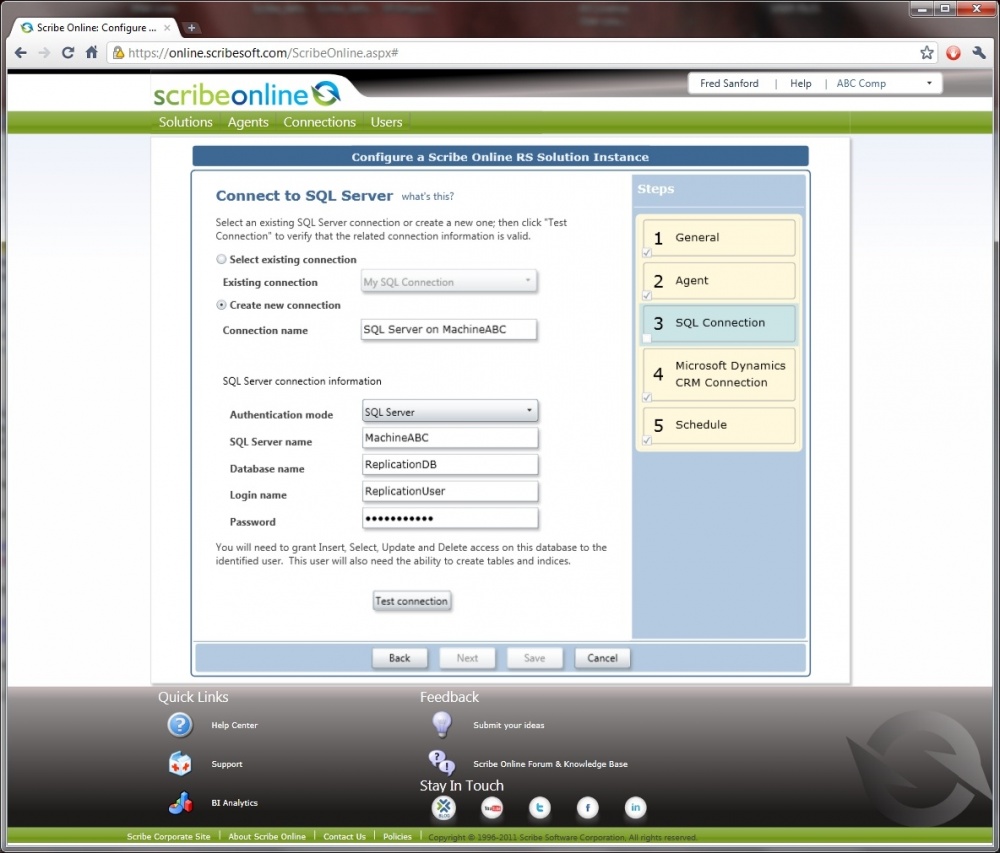The width and height of the screenshot is (1000, 853).
Task: Open the Contact Us footer link
Action: point(344,836)
